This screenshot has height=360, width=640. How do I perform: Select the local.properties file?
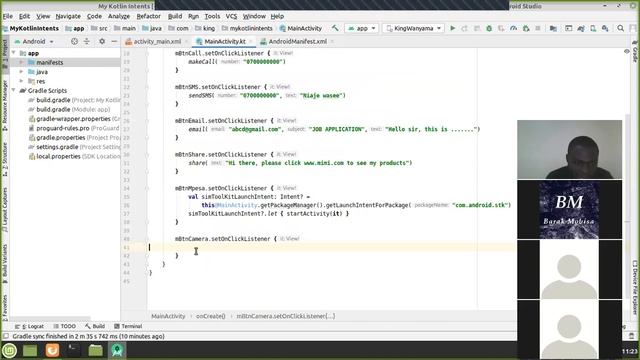coord(74,156)
